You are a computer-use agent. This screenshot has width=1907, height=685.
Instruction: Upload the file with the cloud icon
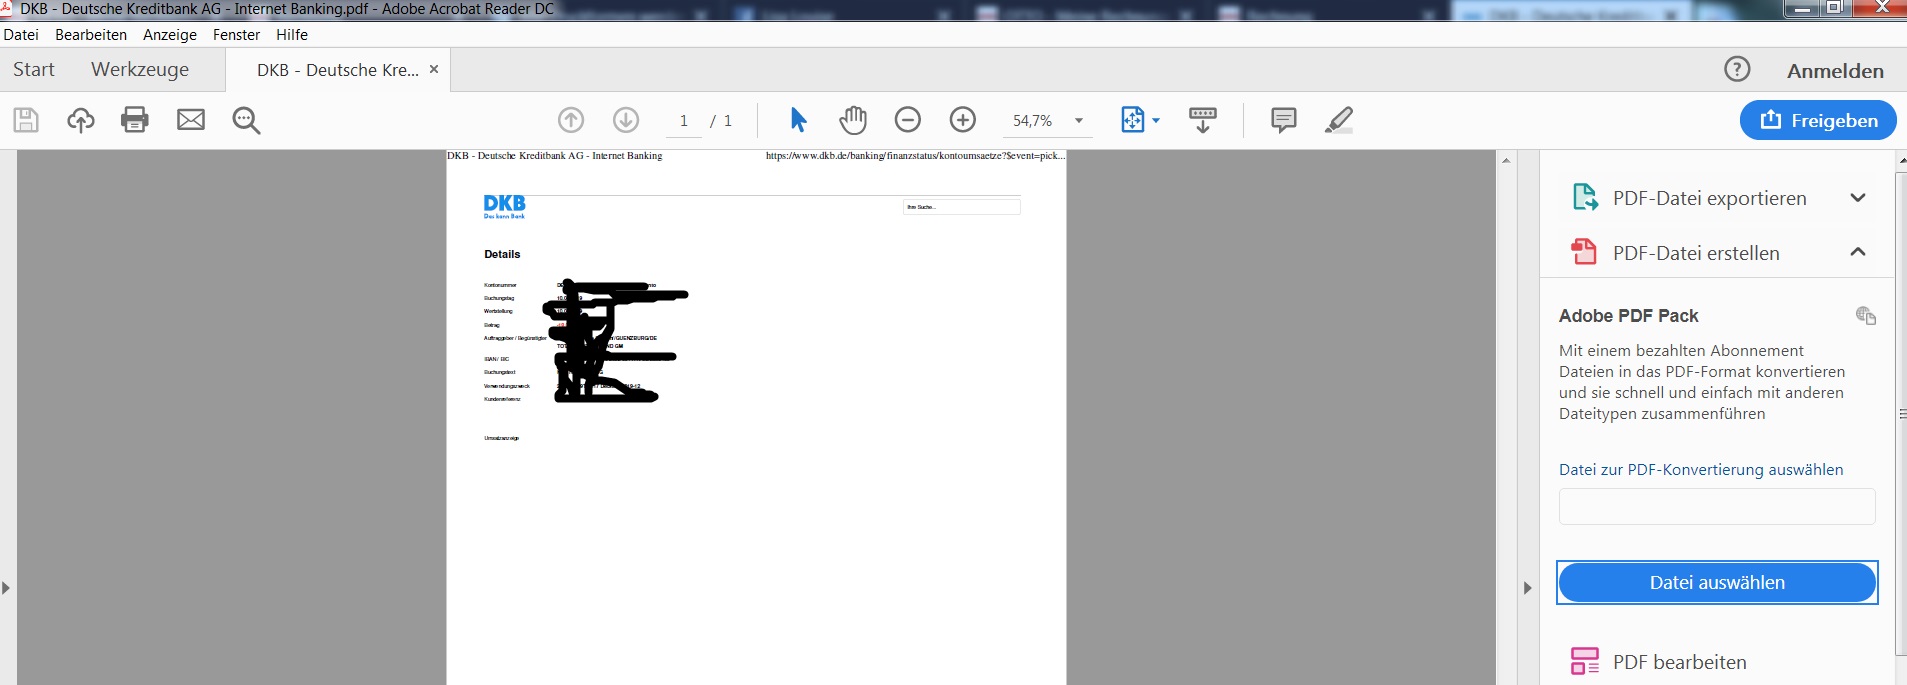click(81, 120)
